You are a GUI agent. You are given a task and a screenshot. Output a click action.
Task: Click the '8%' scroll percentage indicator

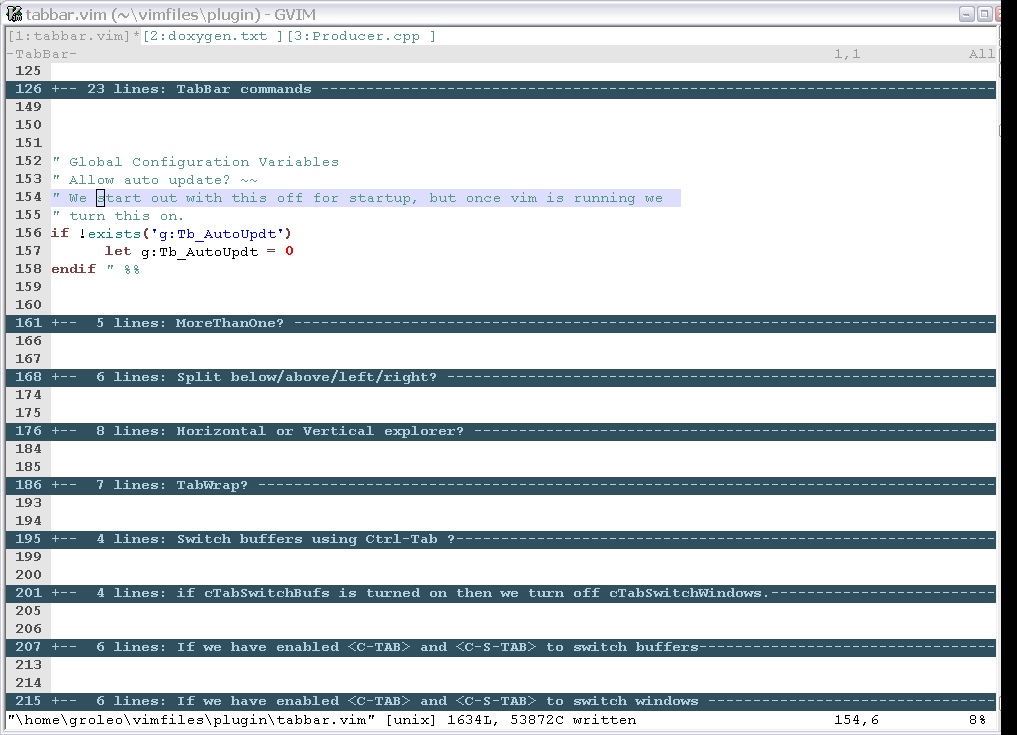977,720
